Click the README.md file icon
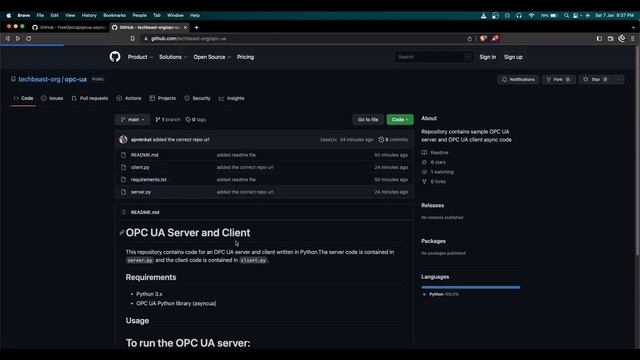Screen dimensions: 640x360 [123, 155]
